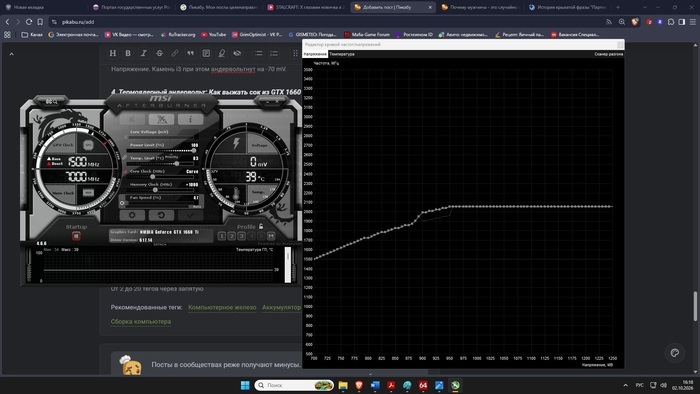
Task: Reset Afterburner settings to default
Action: coord(161,215)
